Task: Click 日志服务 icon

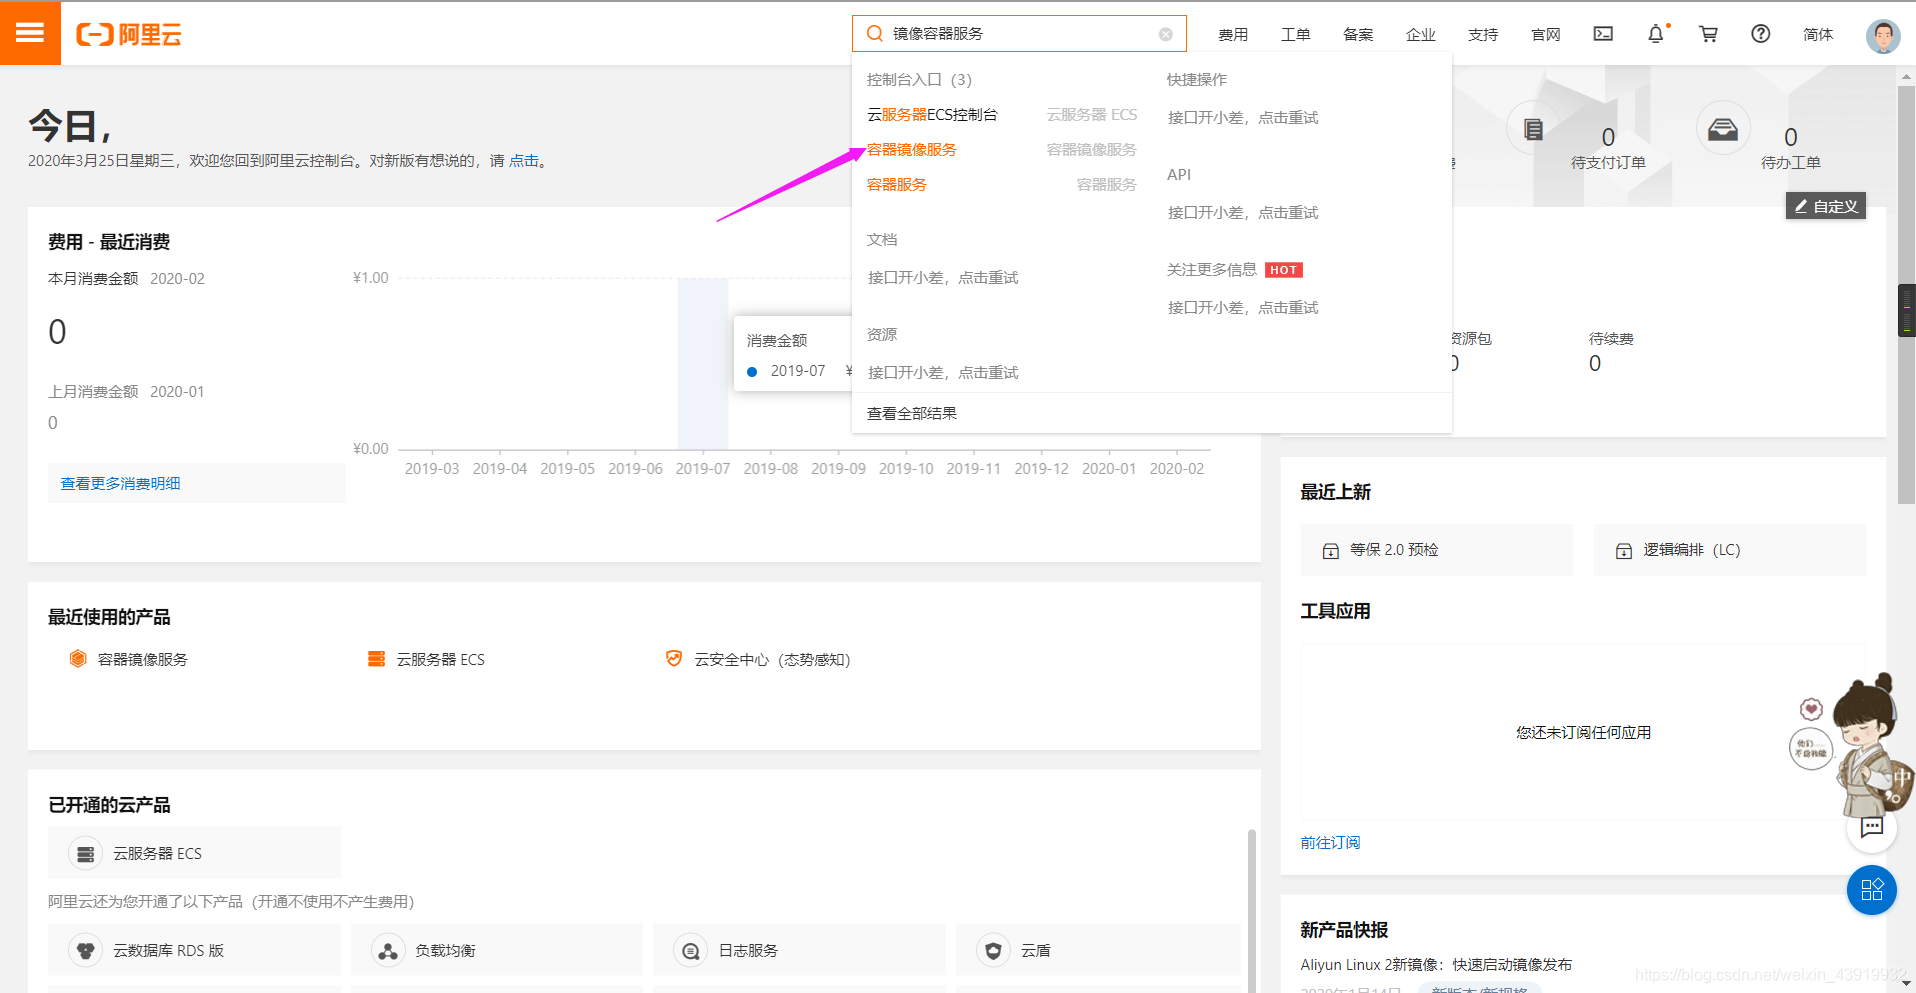Action: [691, 950]
